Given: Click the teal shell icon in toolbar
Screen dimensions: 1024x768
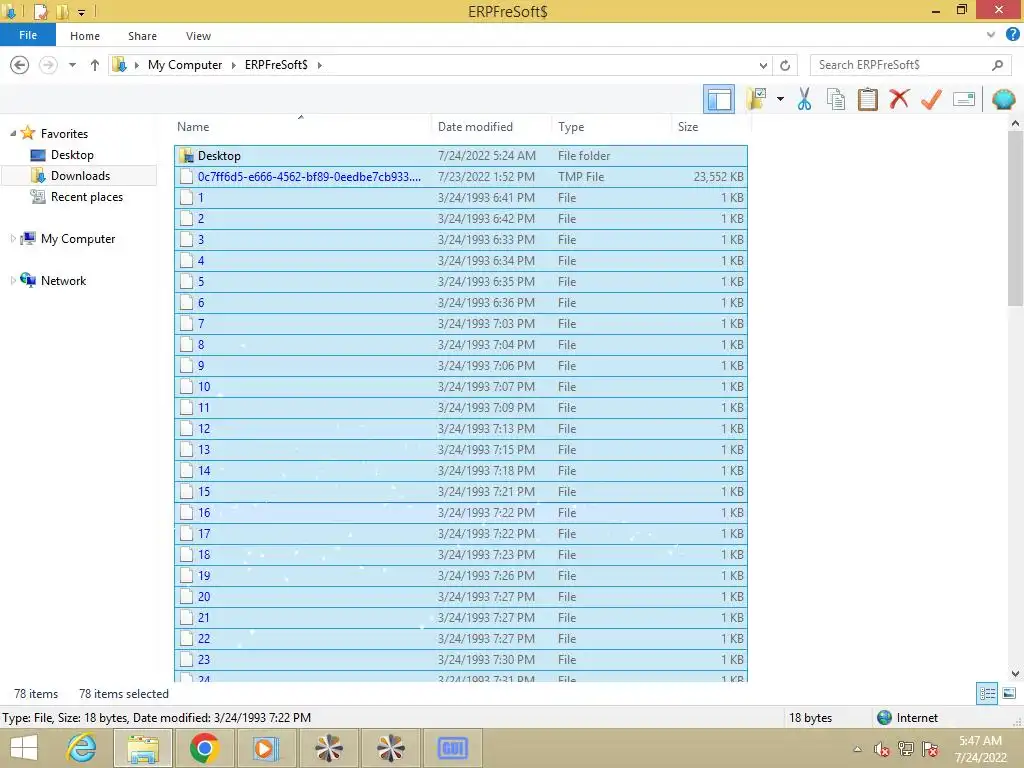Looking at the screenshot, I should pos(1004,99).
